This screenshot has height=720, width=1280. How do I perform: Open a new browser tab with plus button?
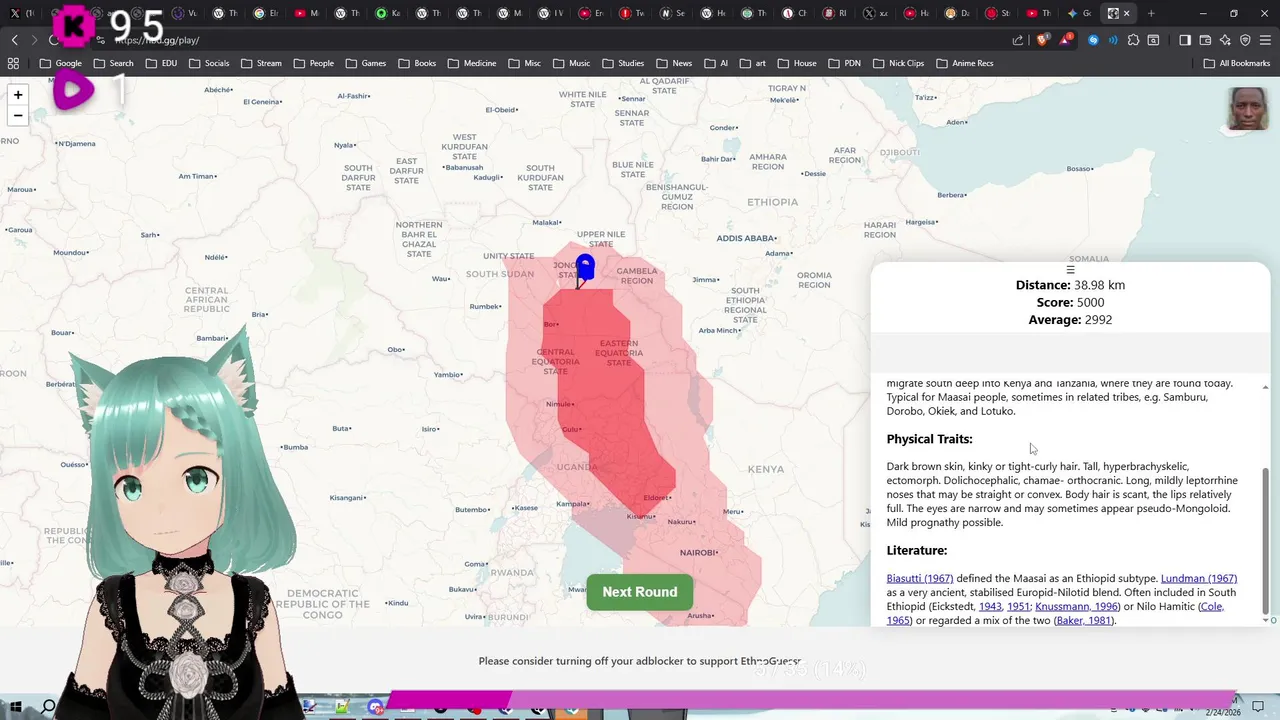(x=1151, y=13)
